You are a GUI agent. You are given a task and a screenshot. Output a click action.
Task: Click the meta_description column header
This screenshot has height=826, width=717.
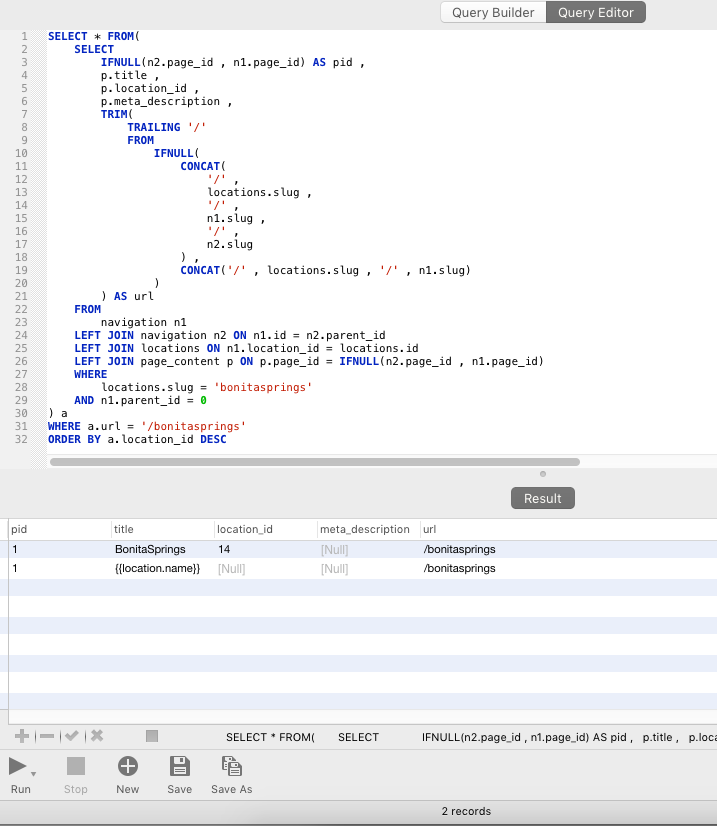pyautogui.click(x=365, y=529)
